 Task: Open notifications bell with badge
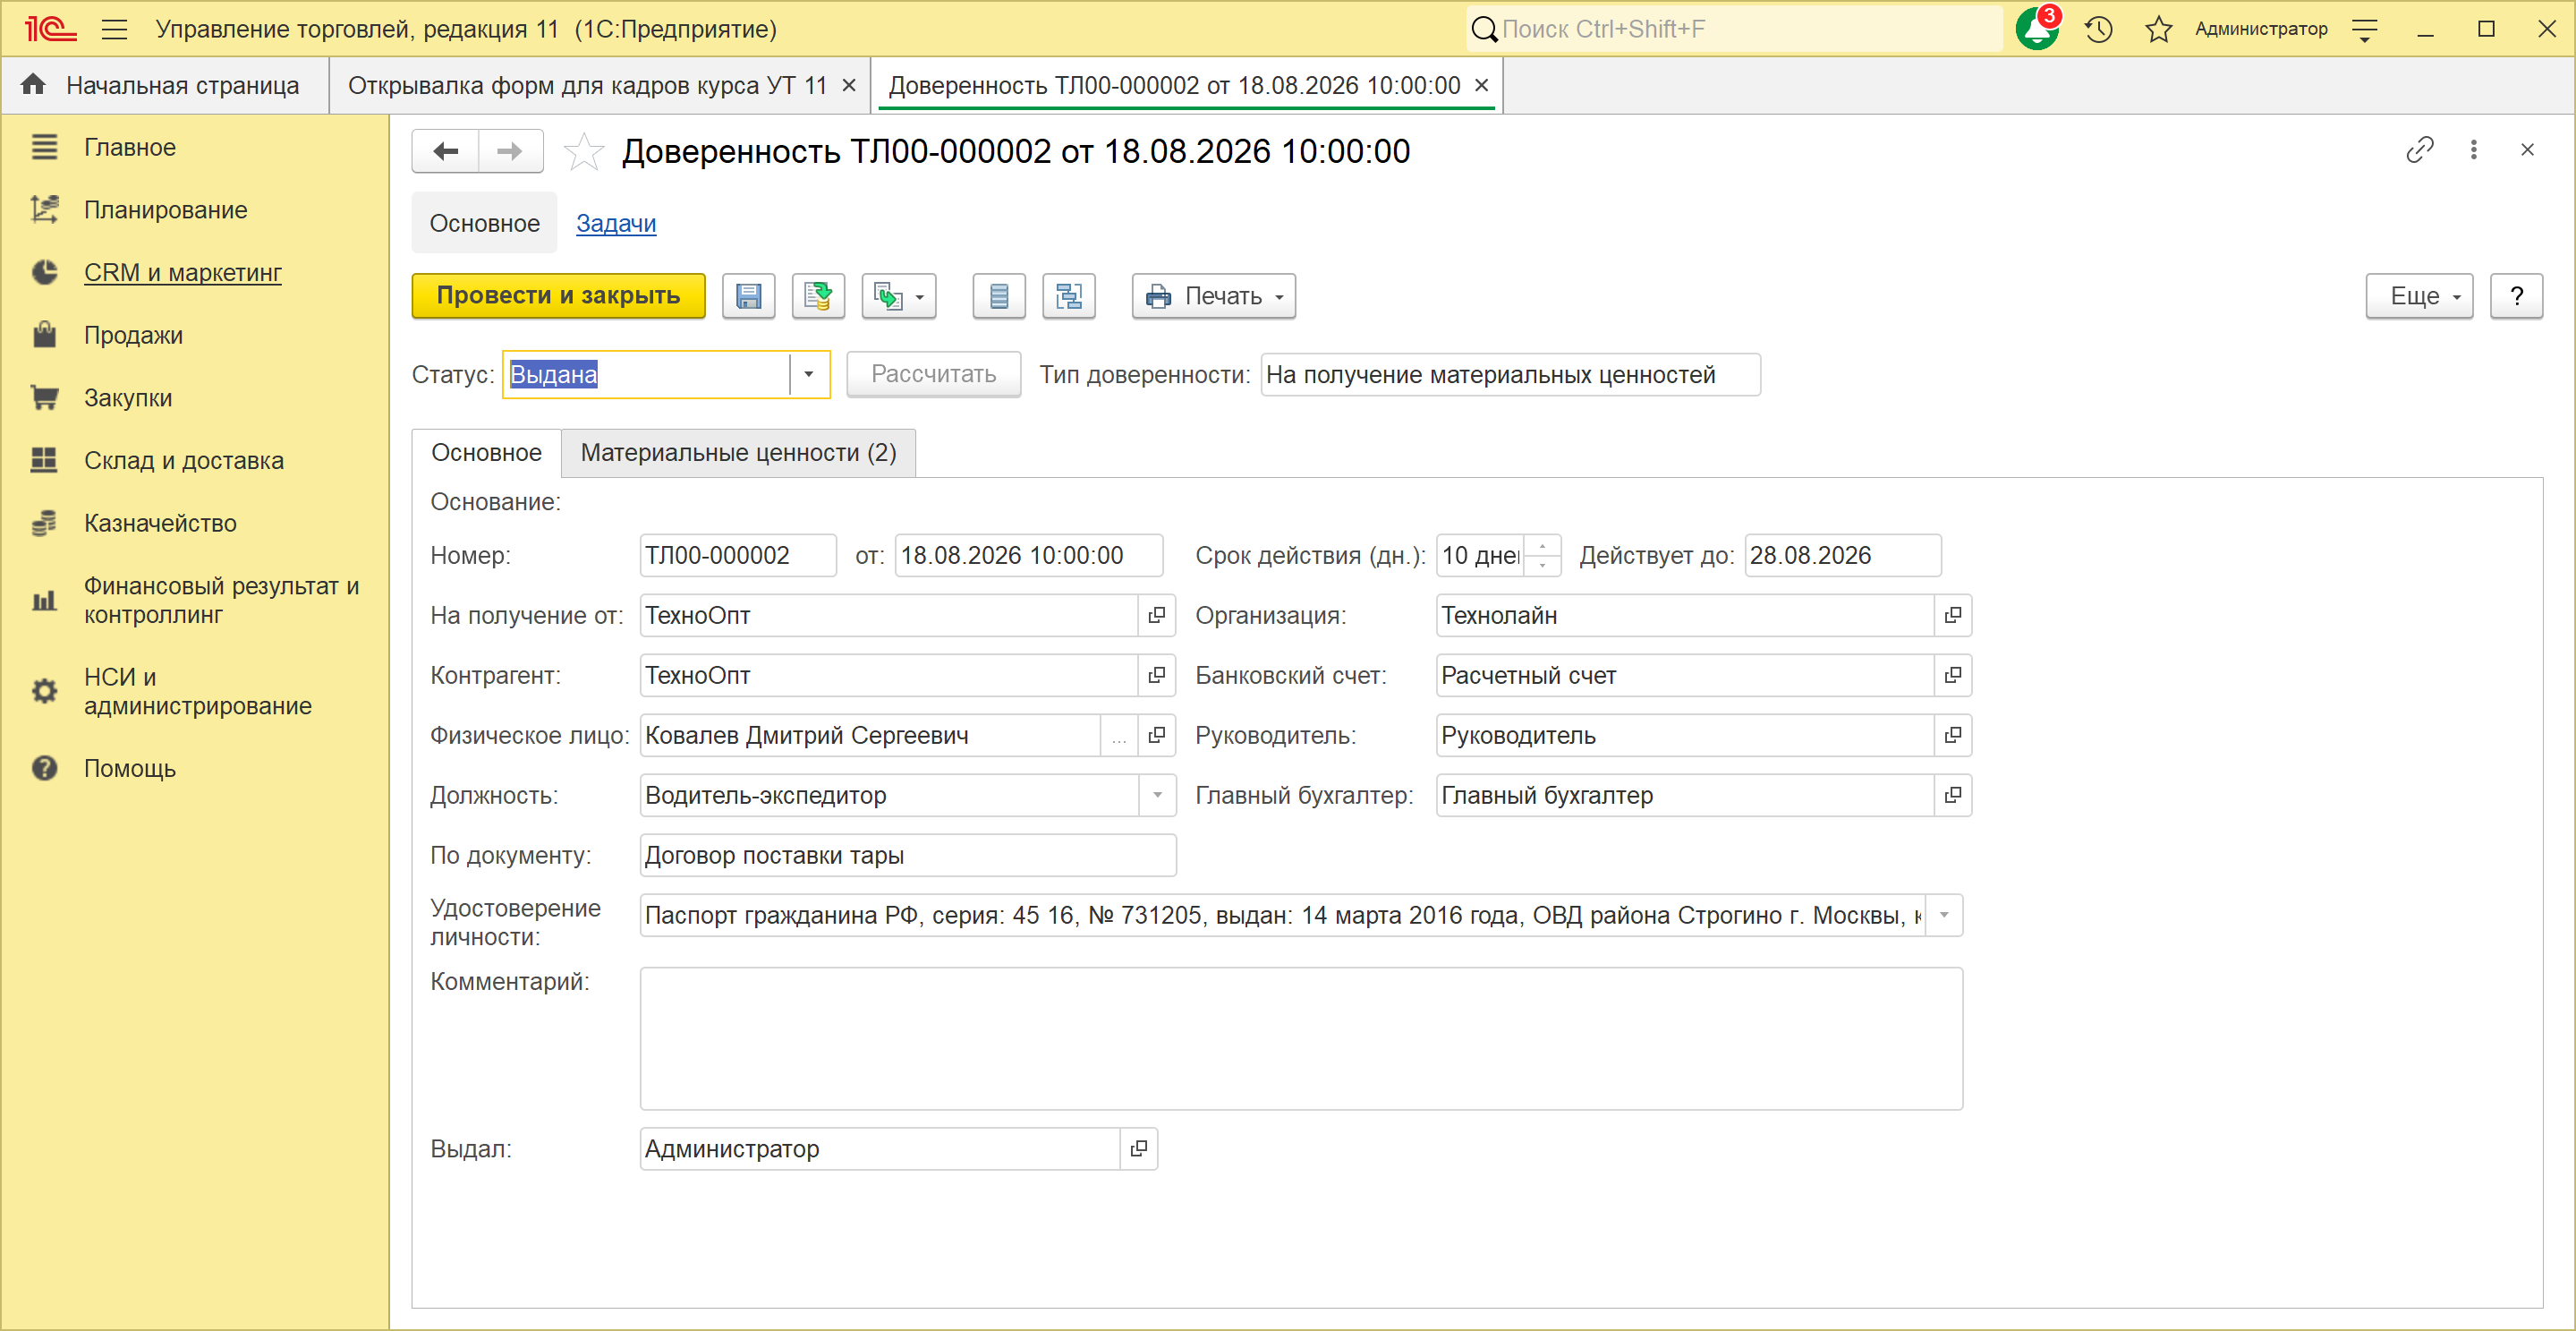(2036, 29)
